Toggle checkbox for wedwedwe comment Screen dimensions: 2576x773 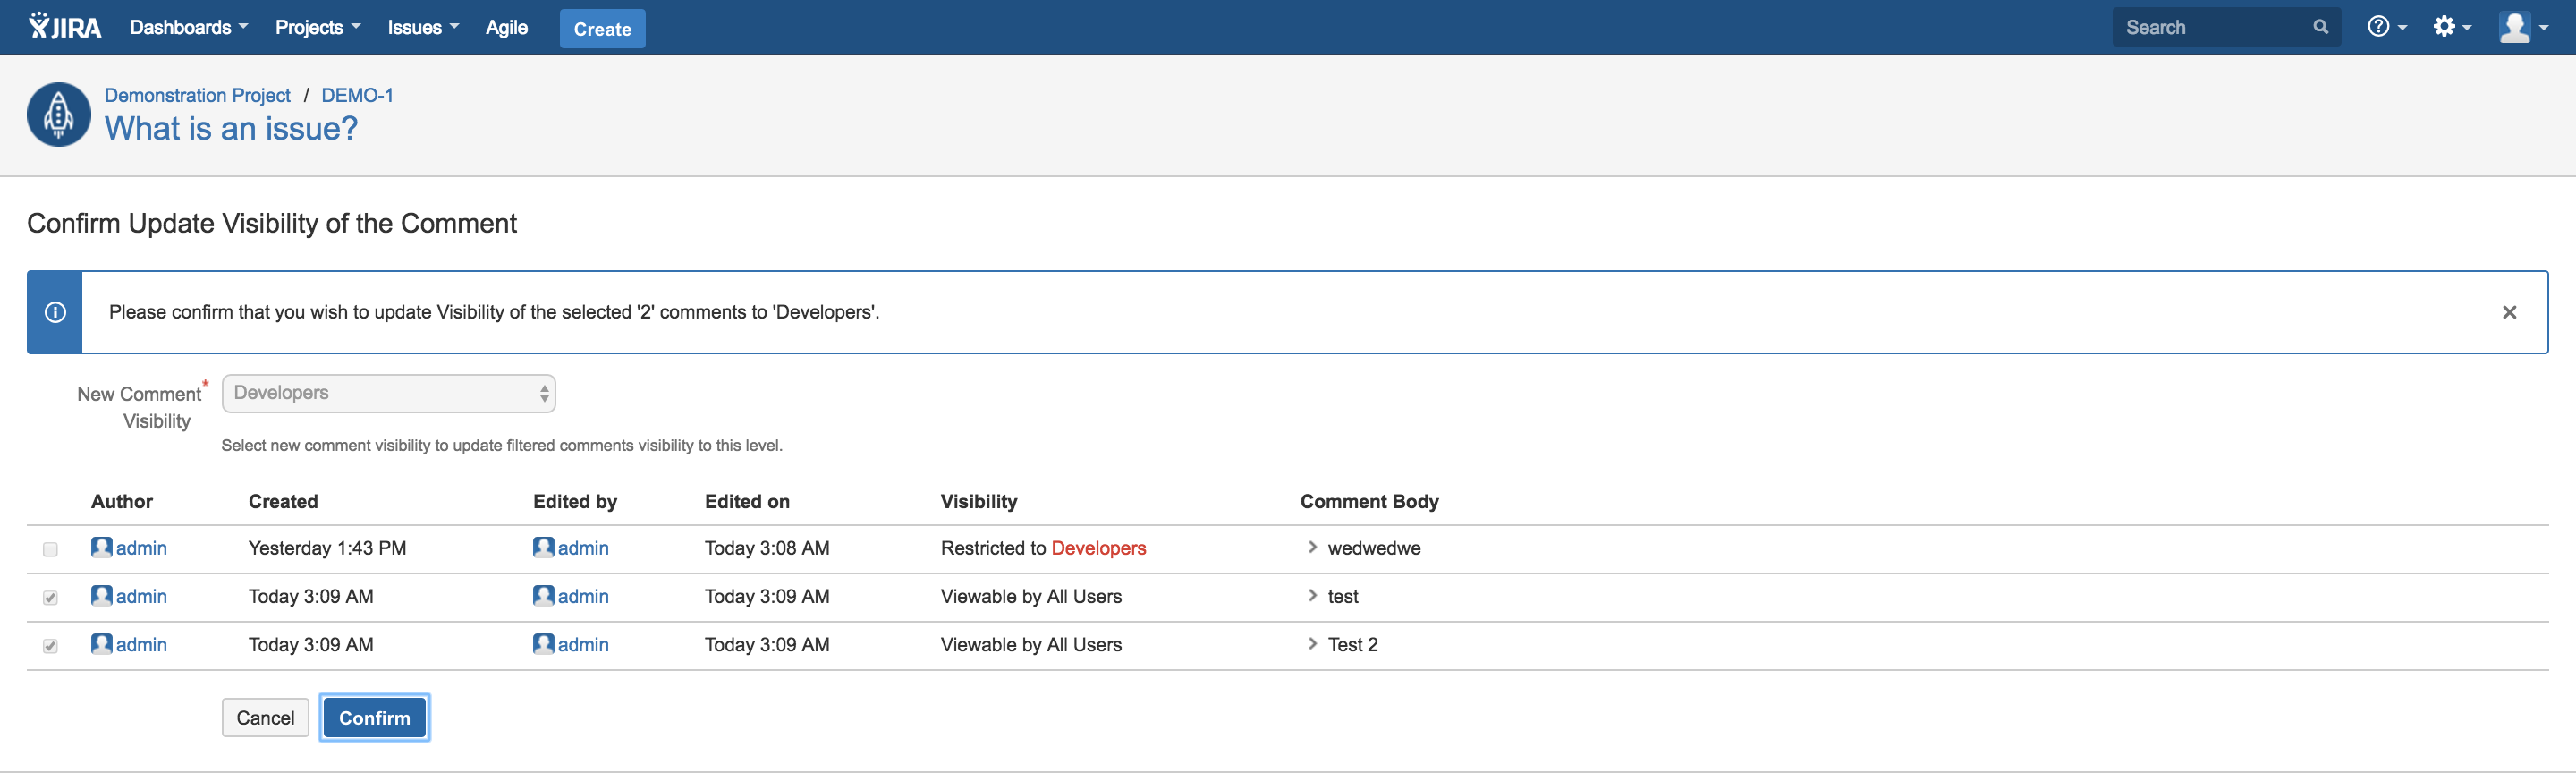pos(50,549)
